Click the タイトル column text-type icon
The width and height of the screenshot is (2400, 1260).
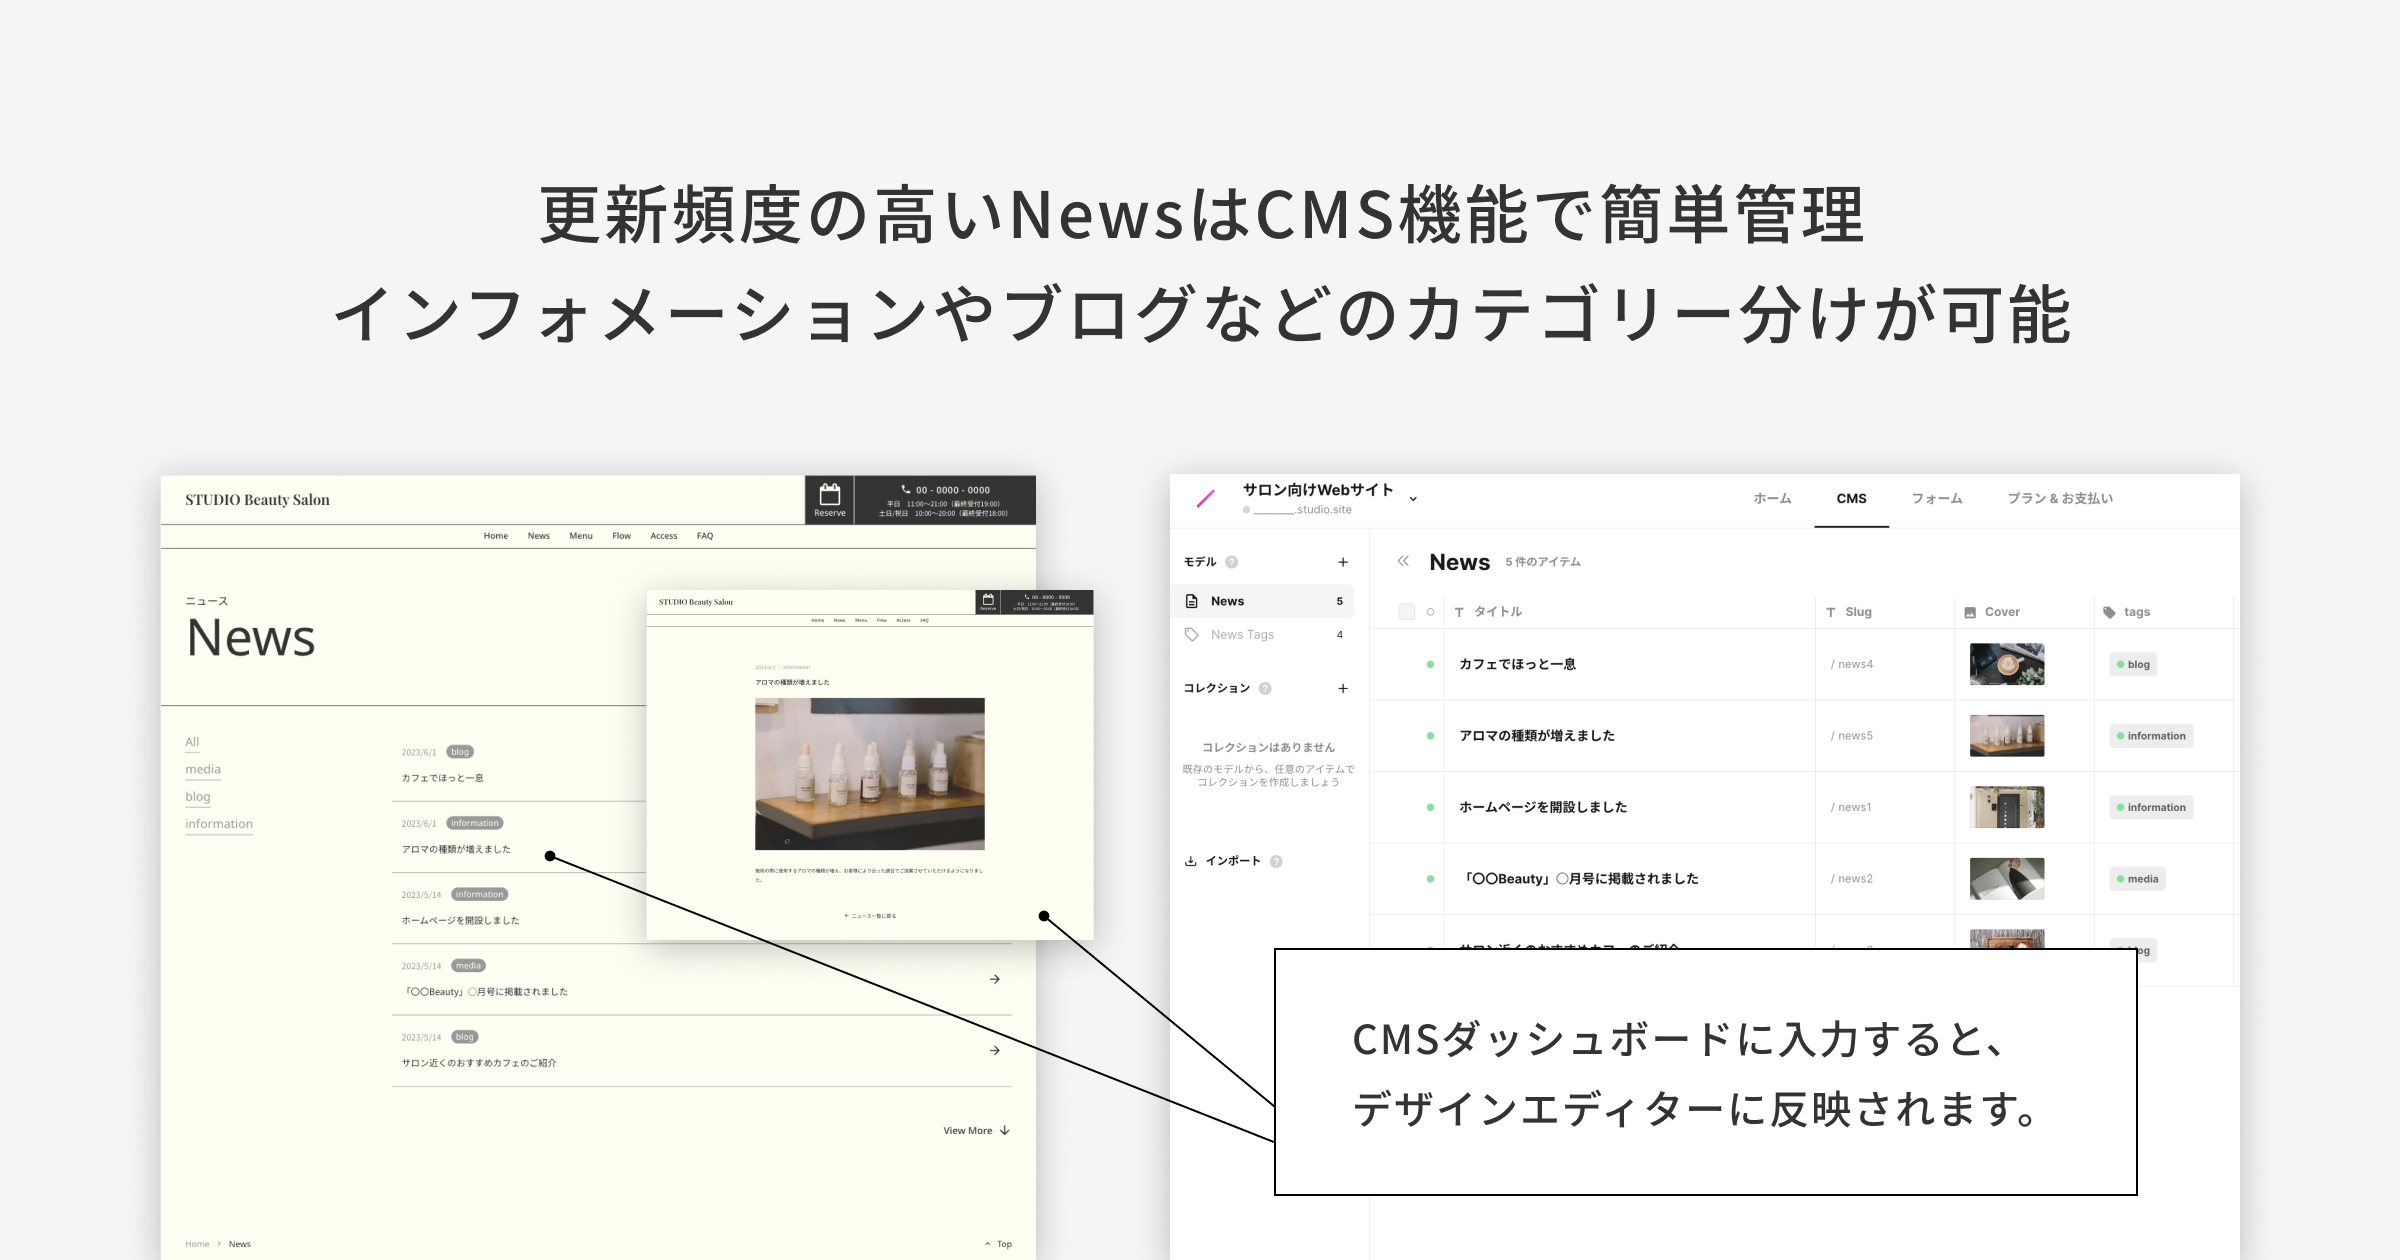pyautogui.click(x=1459, y=612)
